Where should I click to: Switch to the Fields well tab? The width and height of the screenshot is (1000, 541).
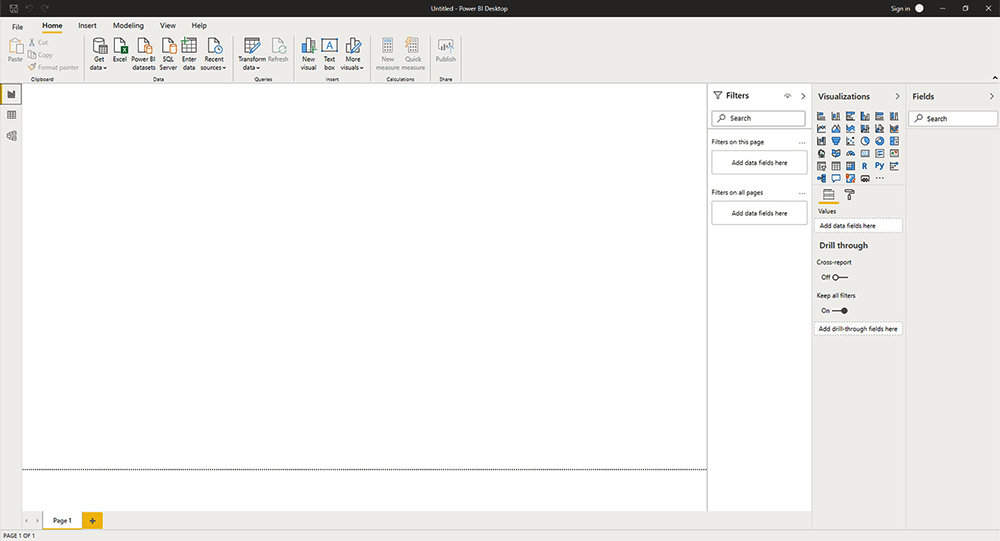tap(828, 195)
